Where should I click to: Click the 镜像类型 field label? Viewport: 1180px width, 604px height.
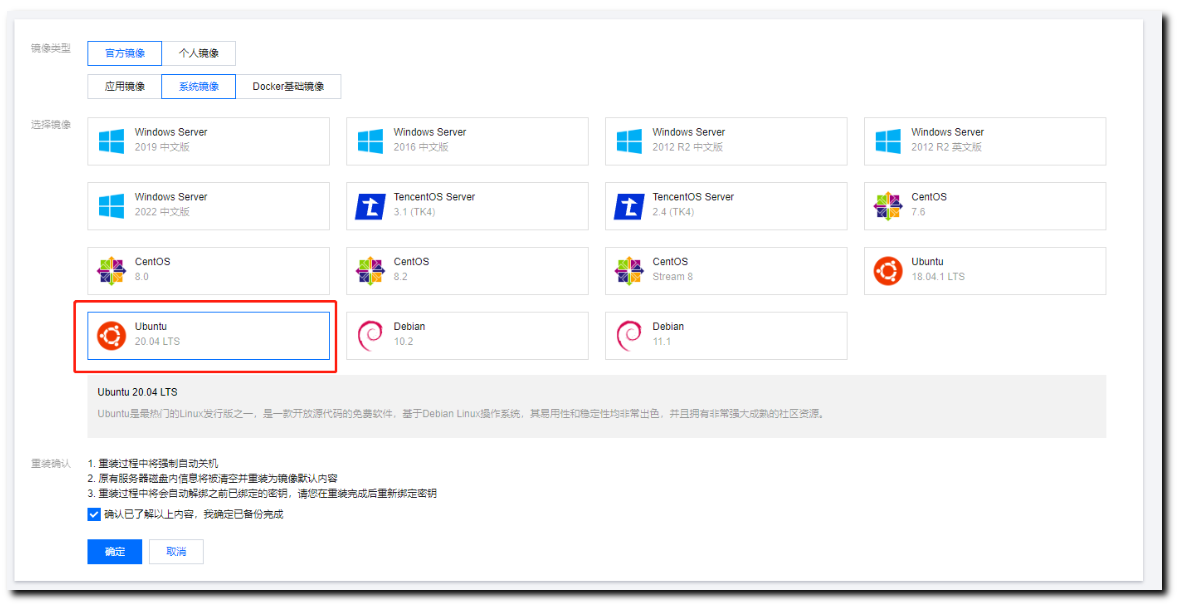click(x=50, y=48)
